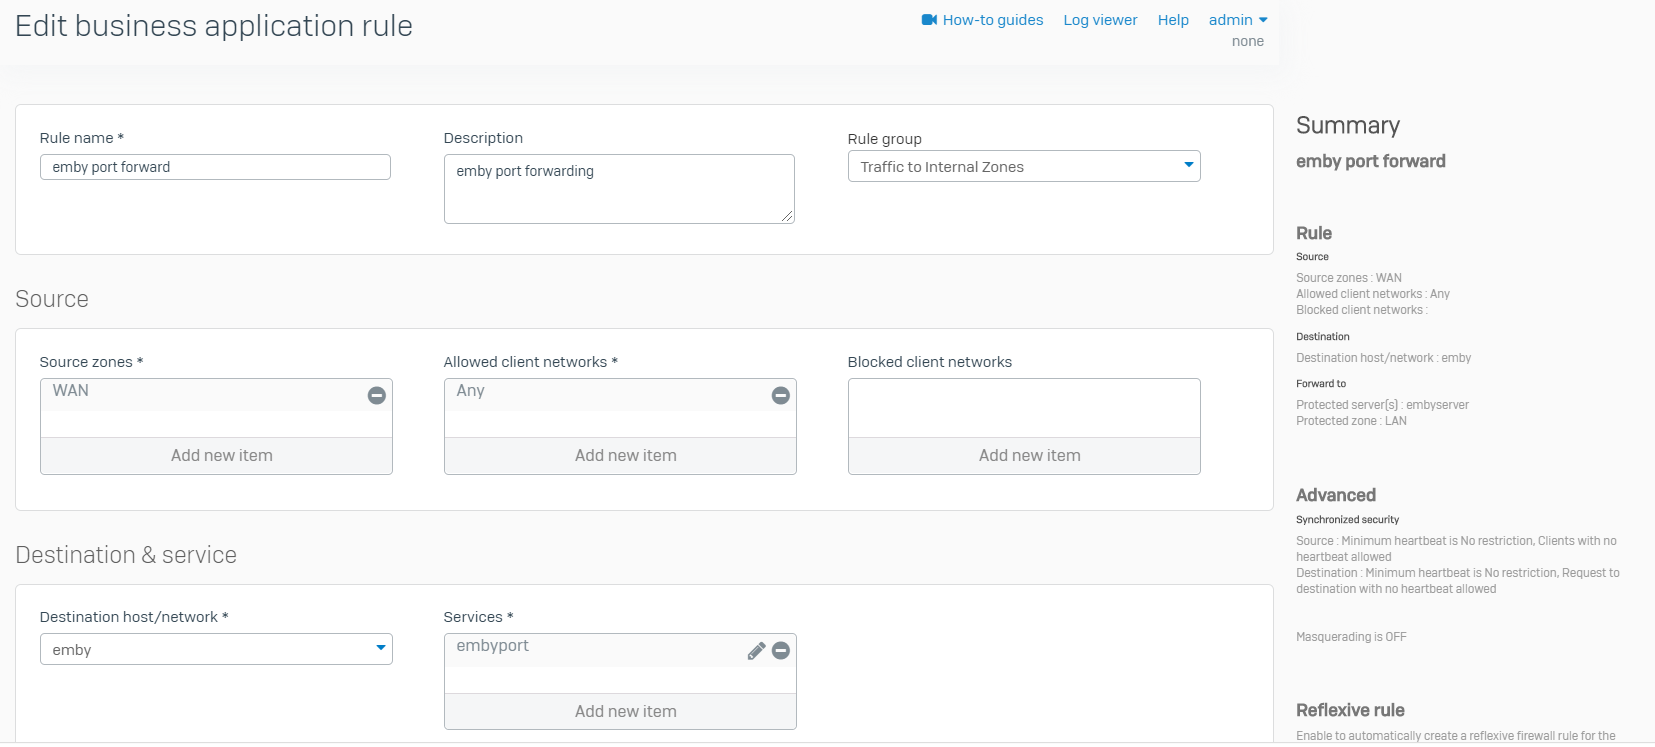Click 'Protected server(s) : embyserver' in Summary
Viewport: 1655px width, 747px height.
pos(1383,405)
